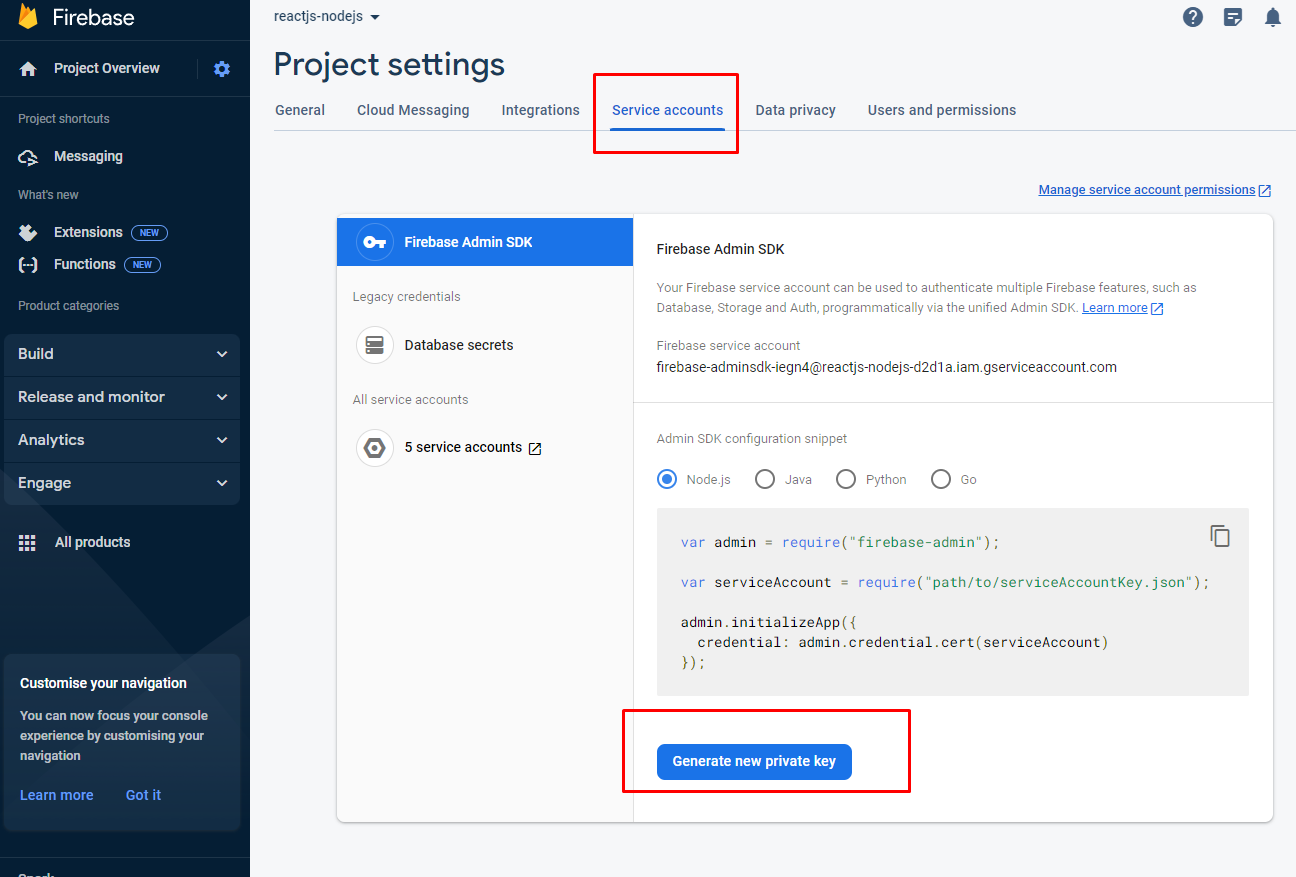Viewport: 1296px width, 877px height.
Task: Choose Go as the snippet language
Action: 941,479
